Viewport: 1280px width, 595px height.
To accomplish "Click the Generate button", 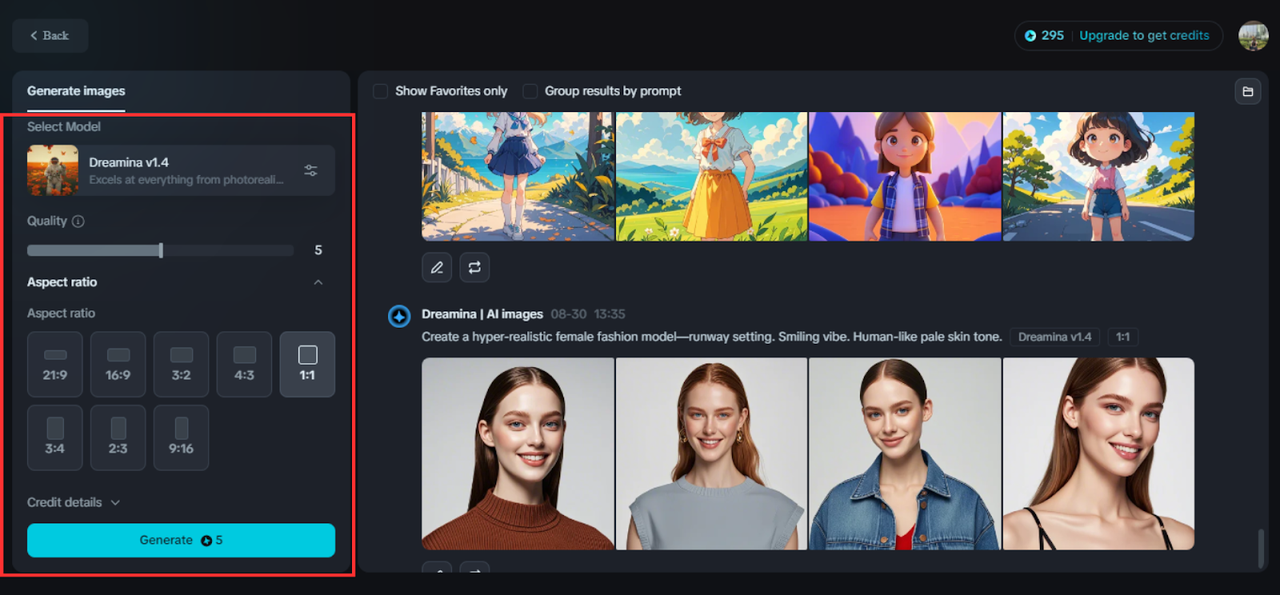I will (x=181, y=540).
